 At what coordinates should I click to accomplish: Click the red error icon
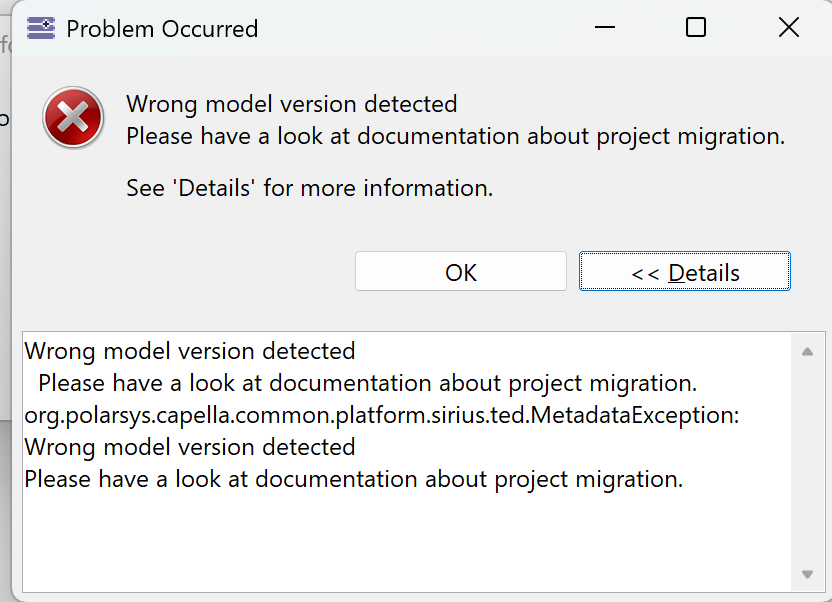(x=73, y=117)
